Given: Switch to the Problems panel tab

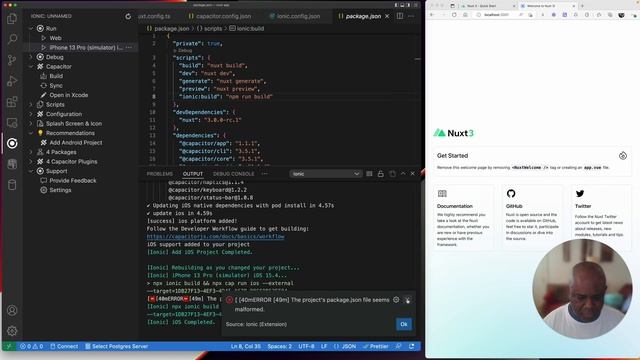Looking at the screenshot, I should (x=160, y=174).
